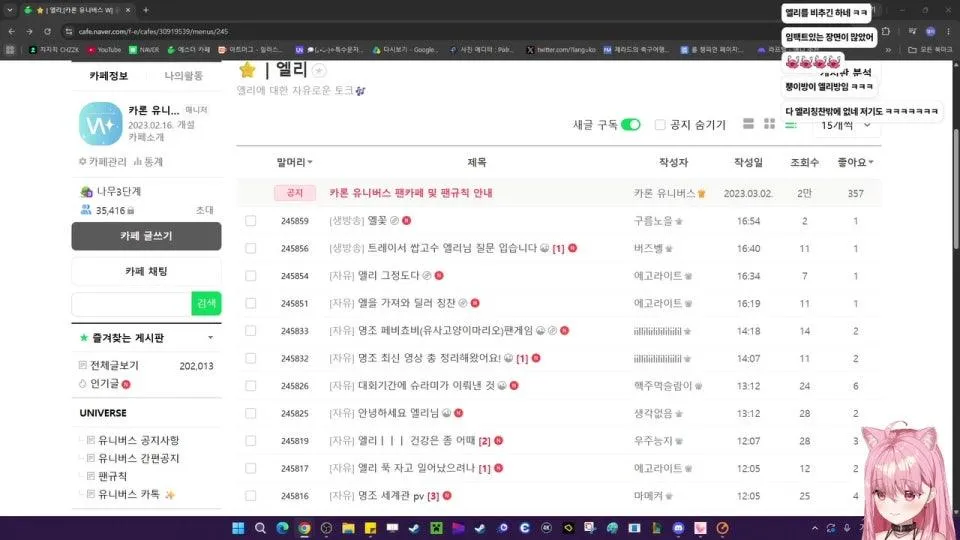Switch to card-style list view icon

pyautogui.click(x=748, y=124)
